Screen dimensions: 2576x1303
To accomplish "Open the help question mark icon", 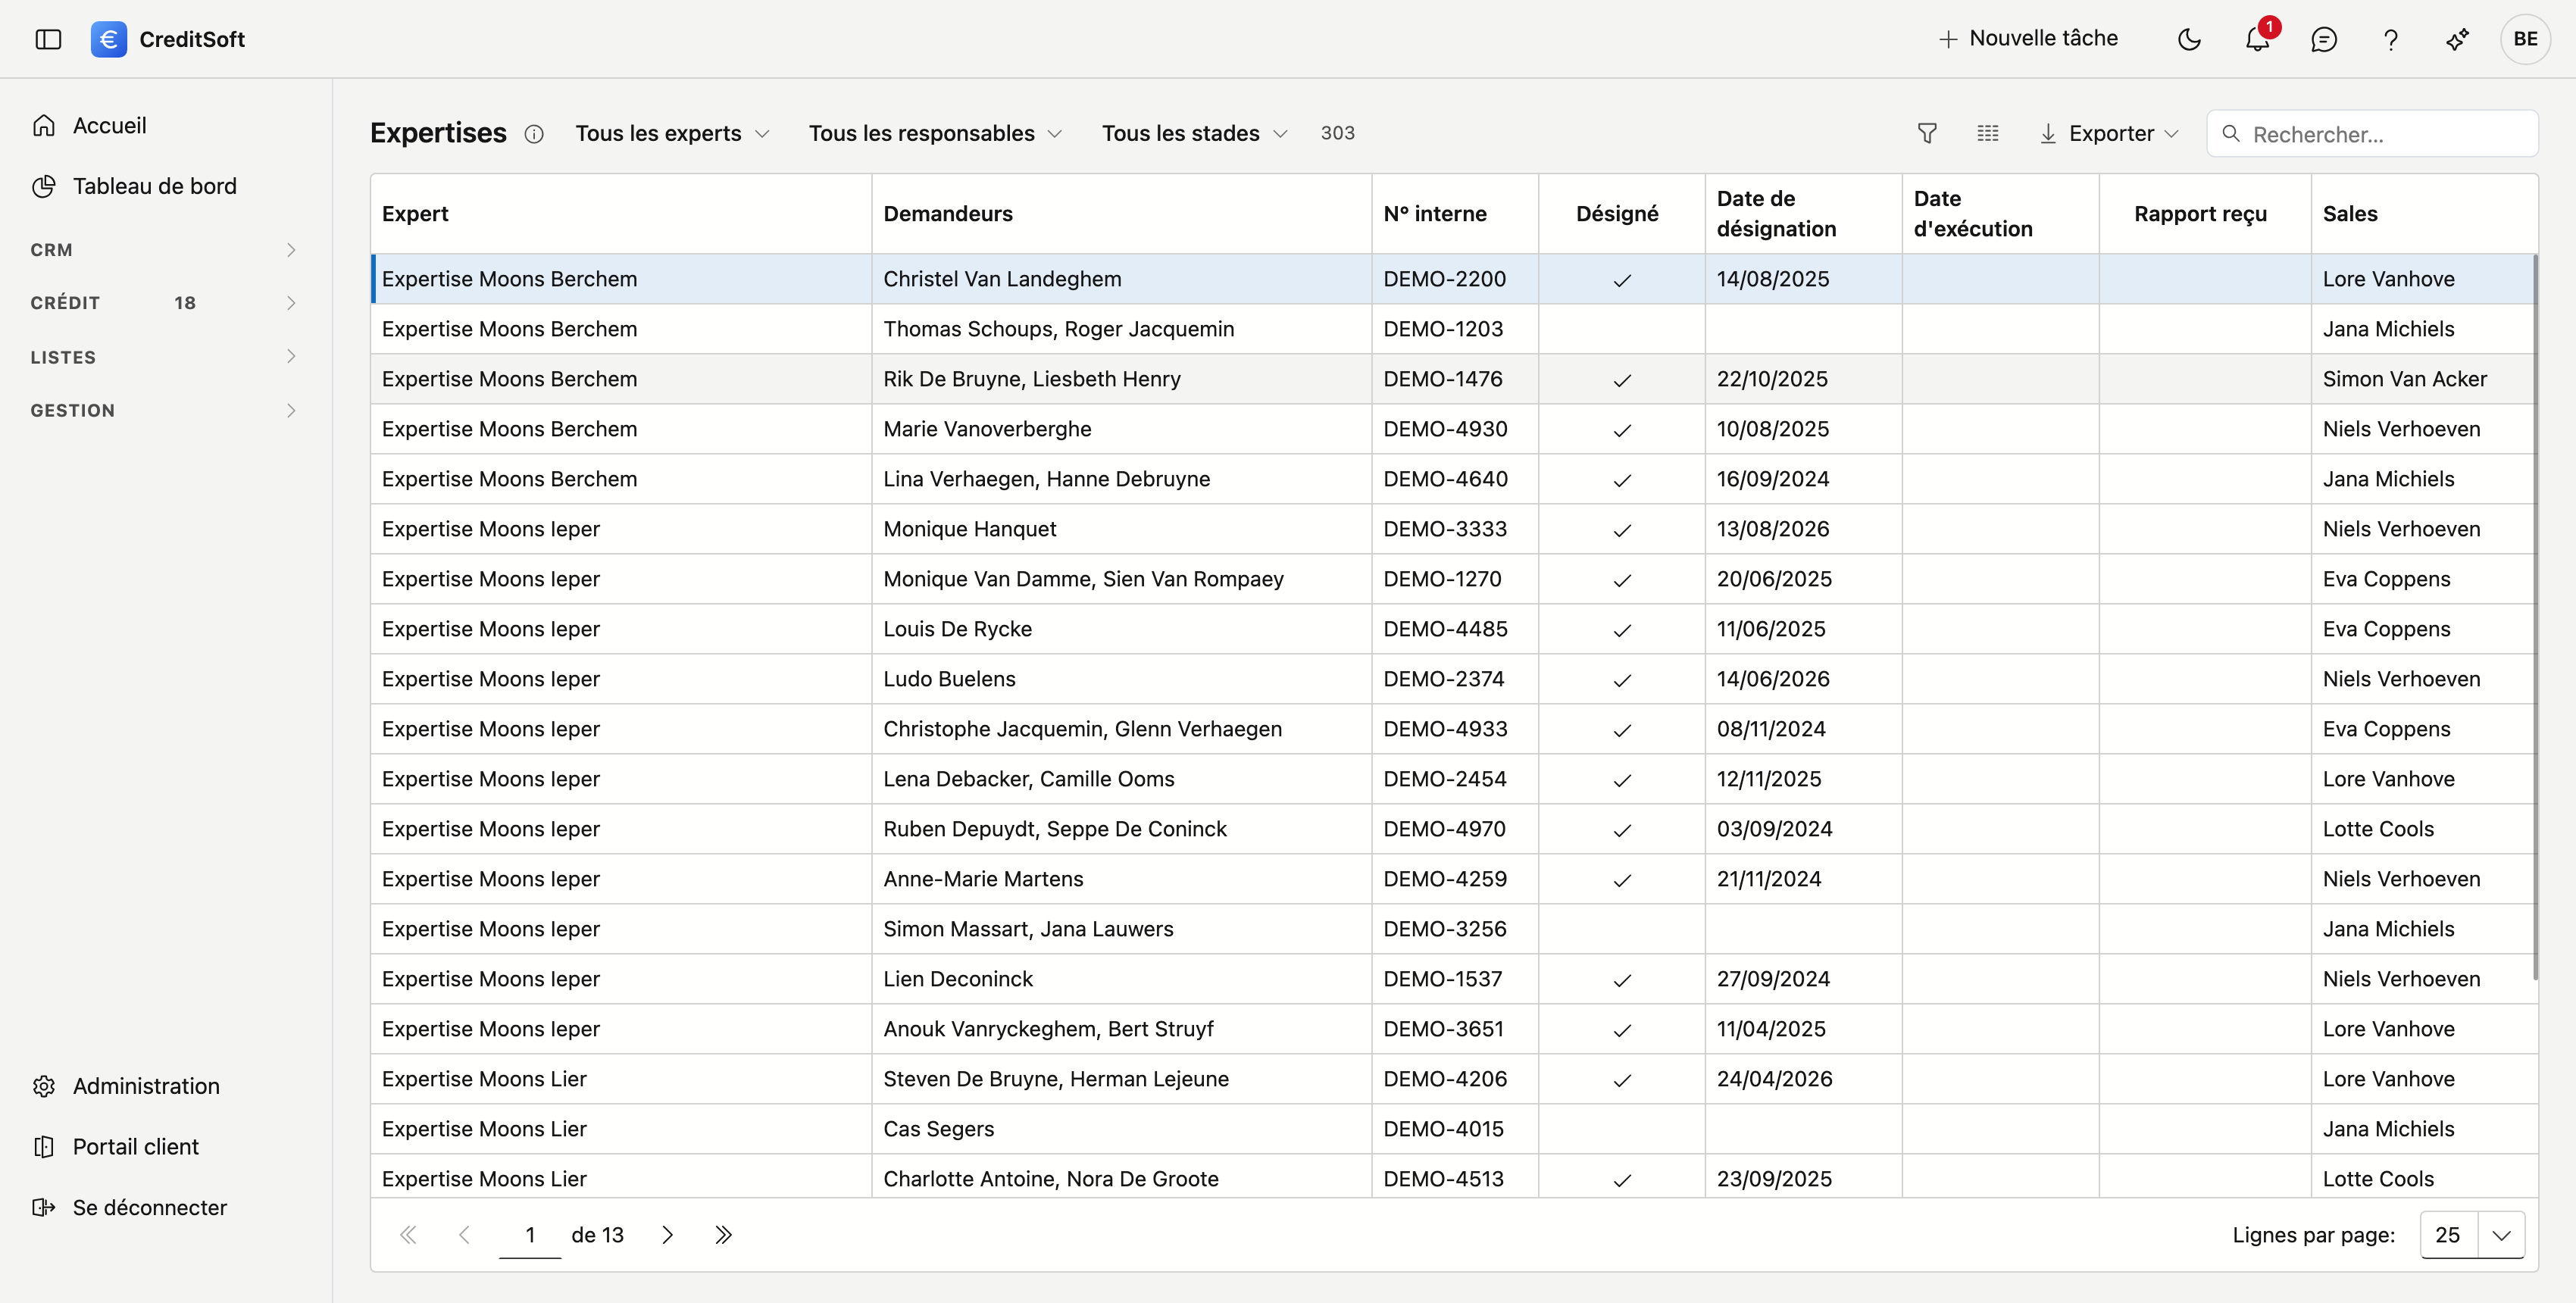I will (2391, 39).
